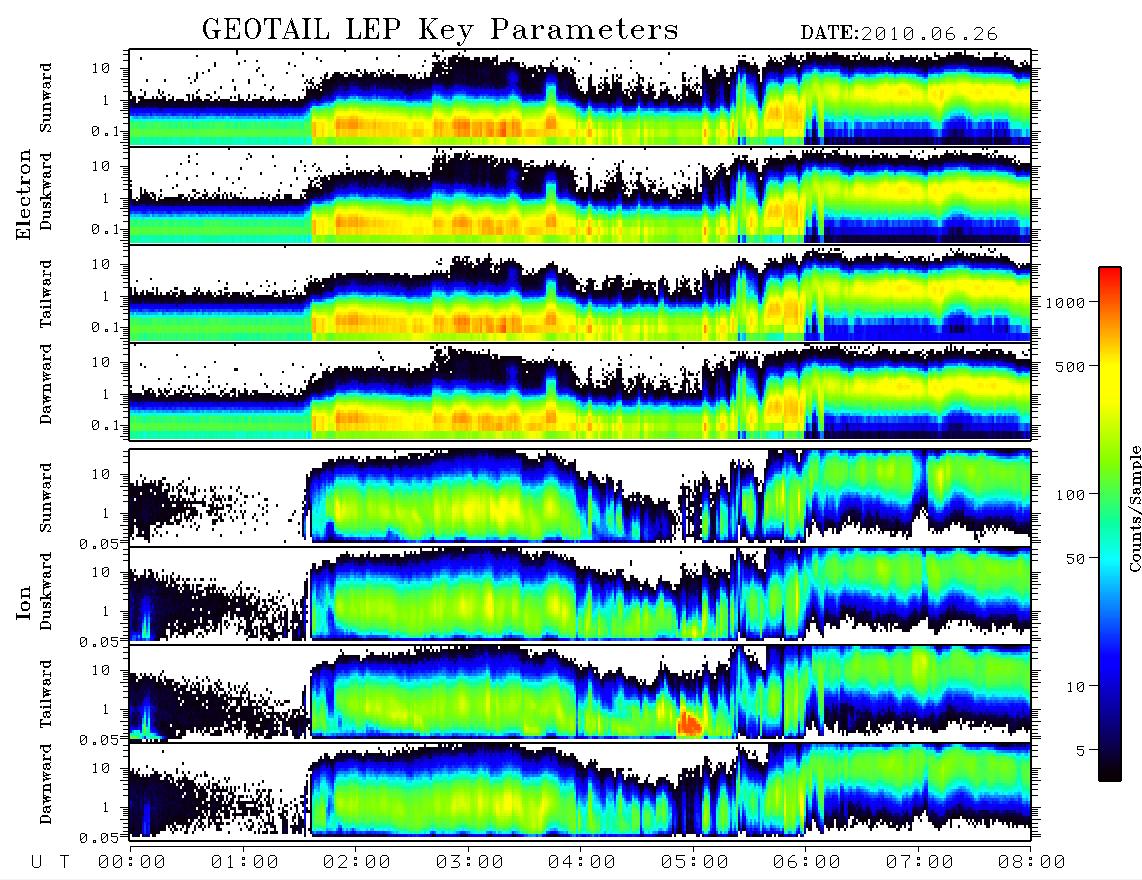Click the date text '2010.06.26'

[929, 34]
